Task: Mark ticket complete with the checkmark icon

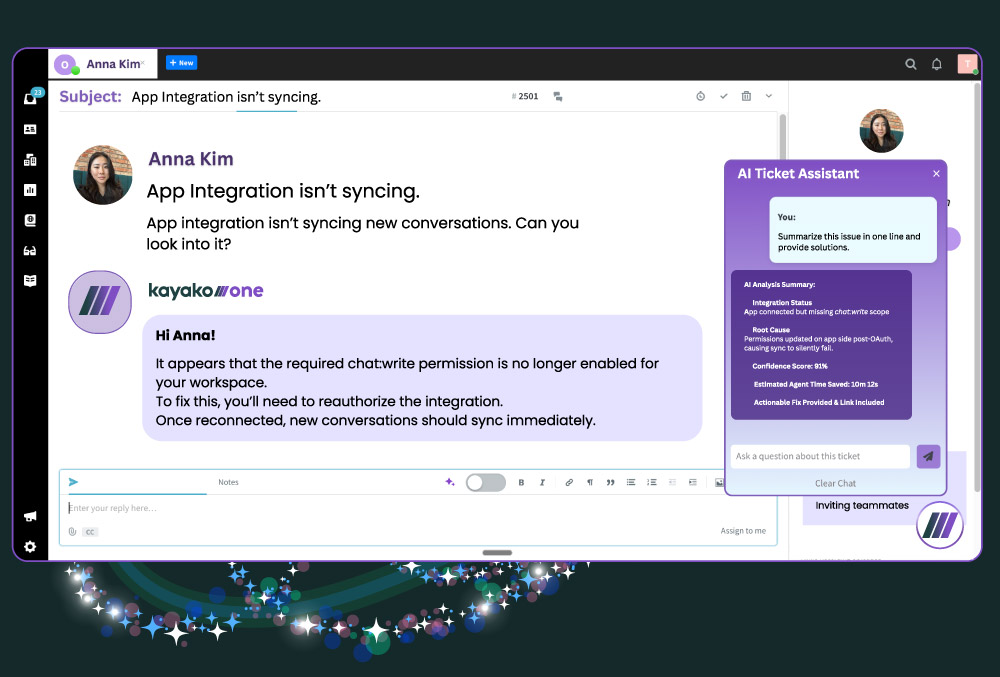Action: pyautogui.click(x=723, y=96)
